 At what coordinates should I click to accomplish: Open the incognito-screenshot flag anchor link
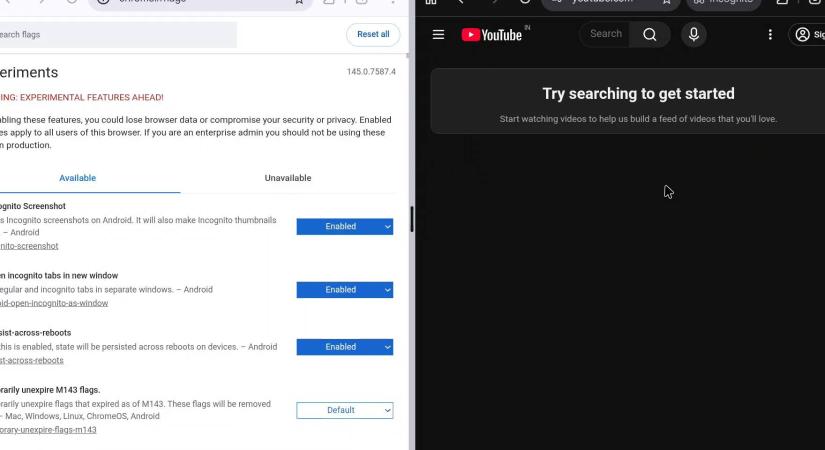pyautogui.click(x=29, y=246)
